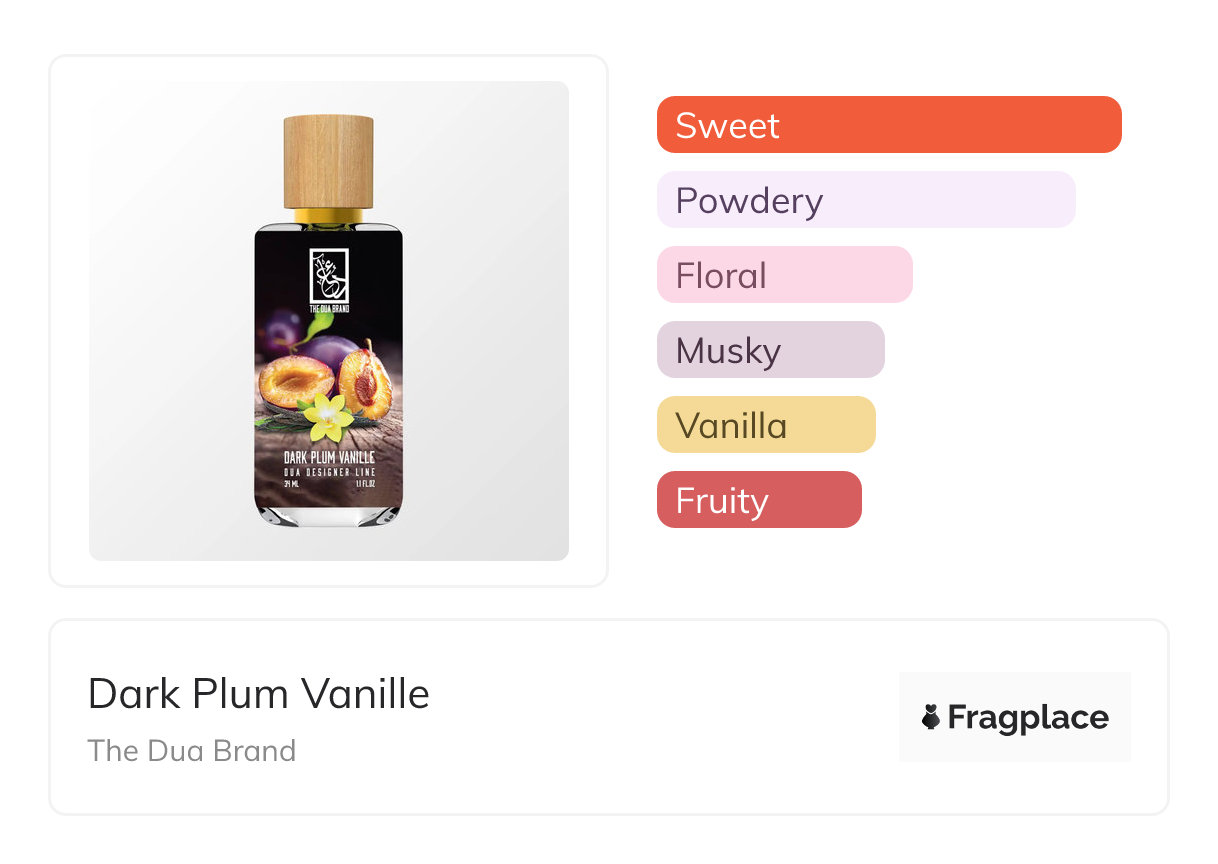Click the yellow vanilla flower on the label
1218x864 pixels.
(329, 418)
